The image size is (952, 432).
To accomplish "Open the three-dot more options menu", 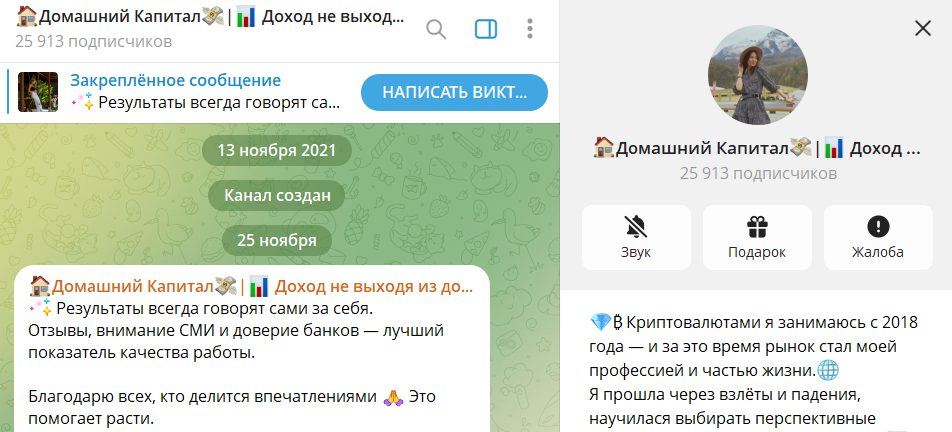I will tap(530, 29).
